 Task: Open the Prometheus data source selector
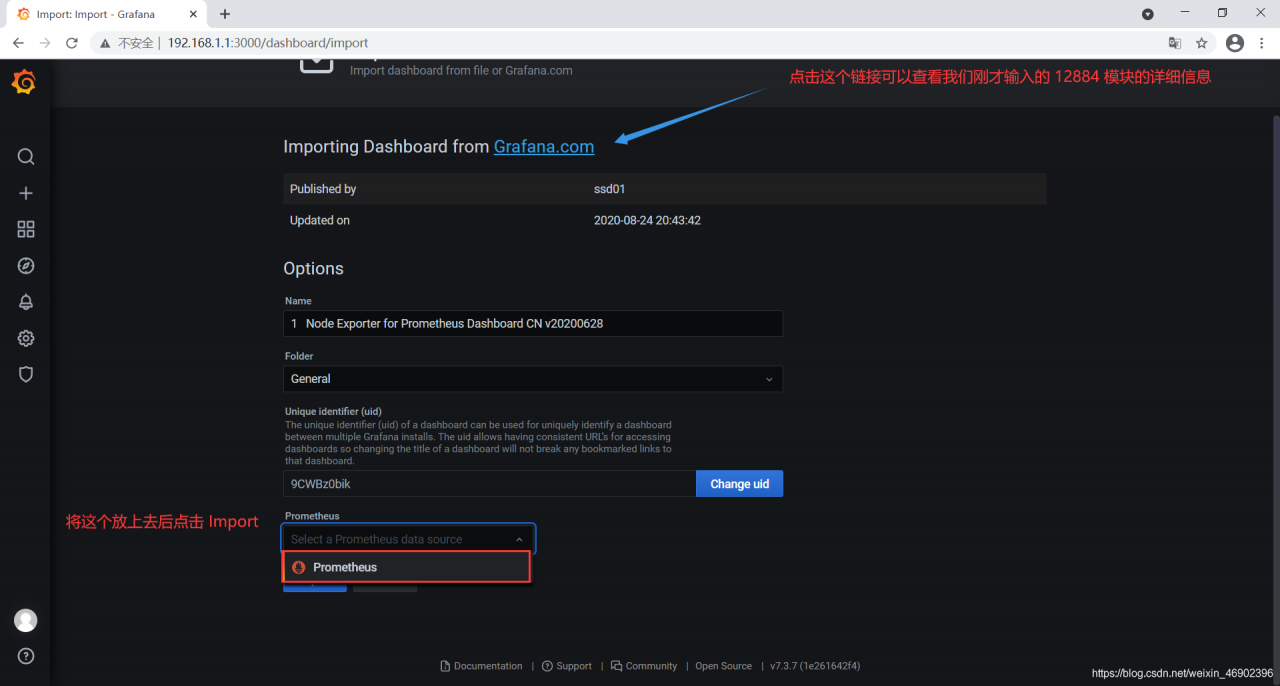click(x=409, y=539)
